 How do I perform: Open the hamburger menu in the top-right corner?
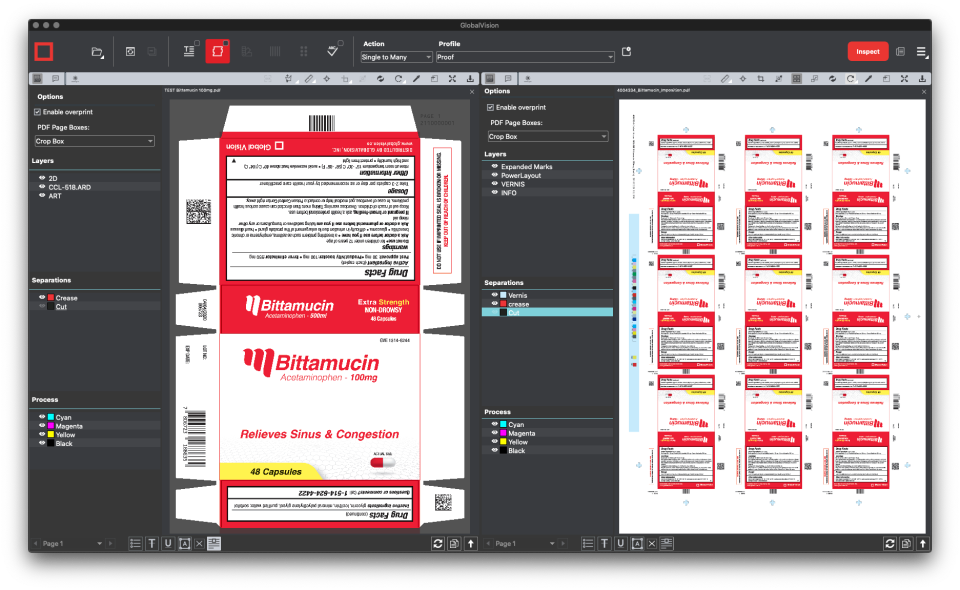[x=922, y=51]
